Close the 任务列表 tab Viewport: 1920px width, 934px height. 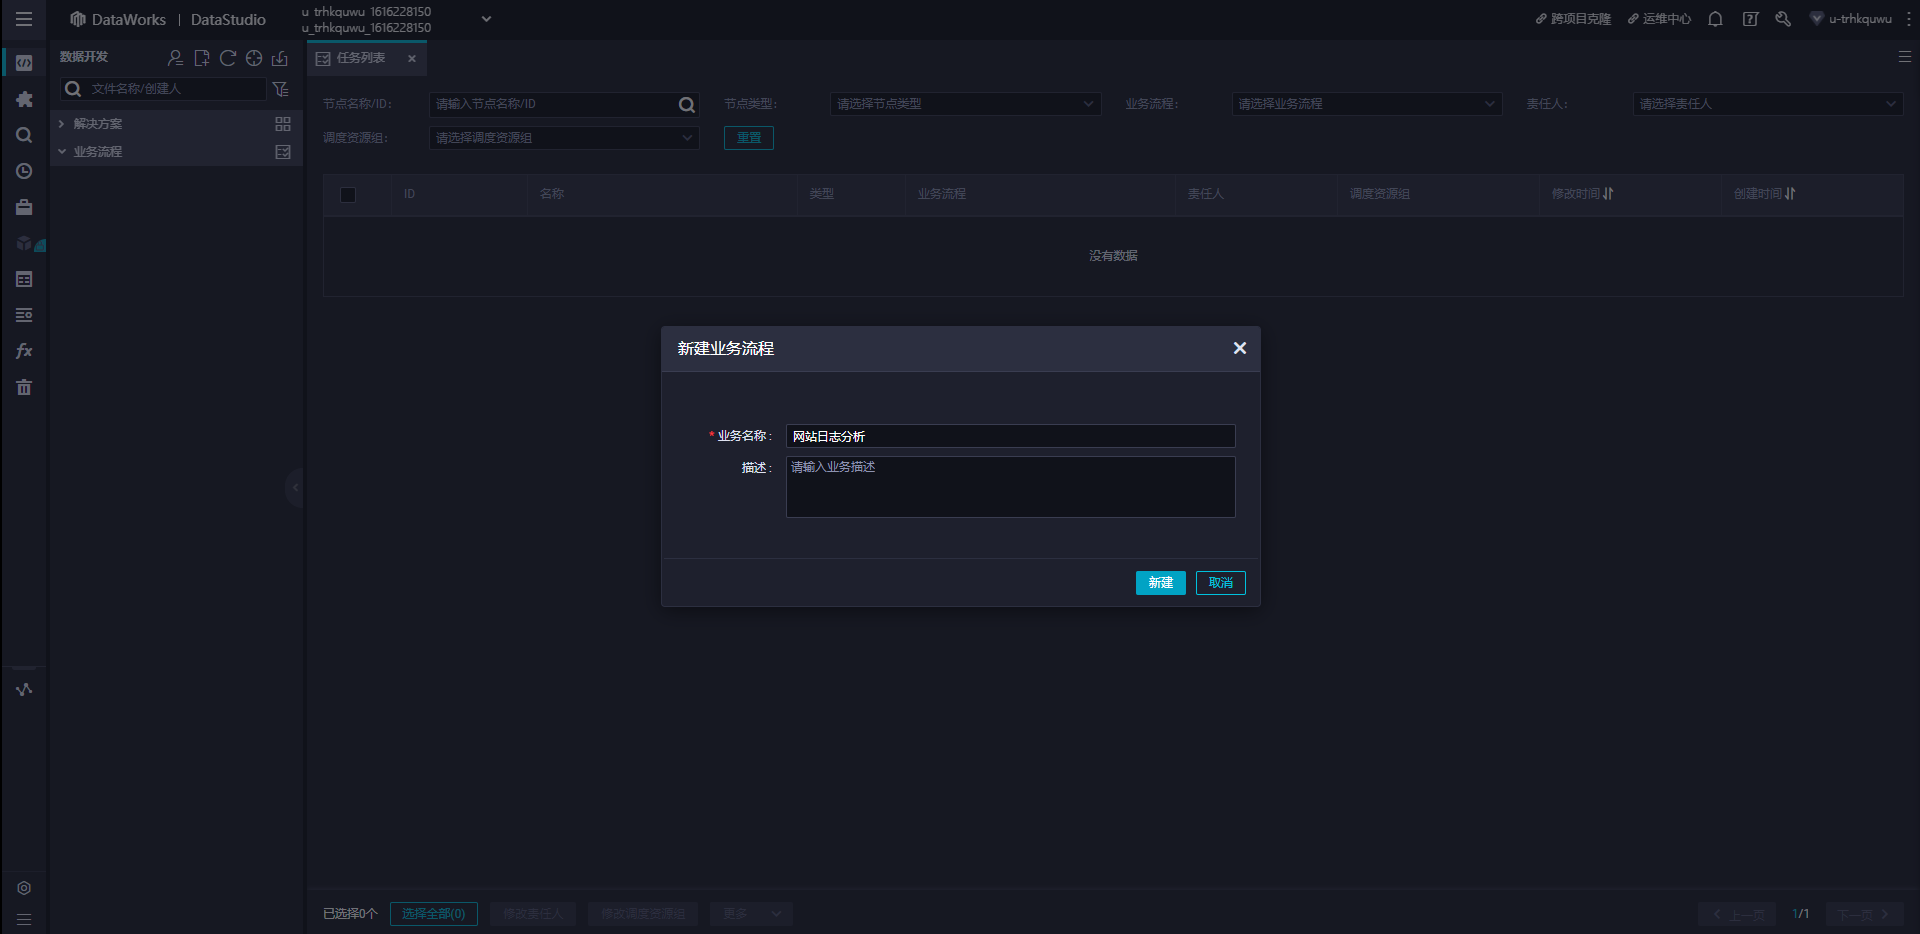pos(412,59)
